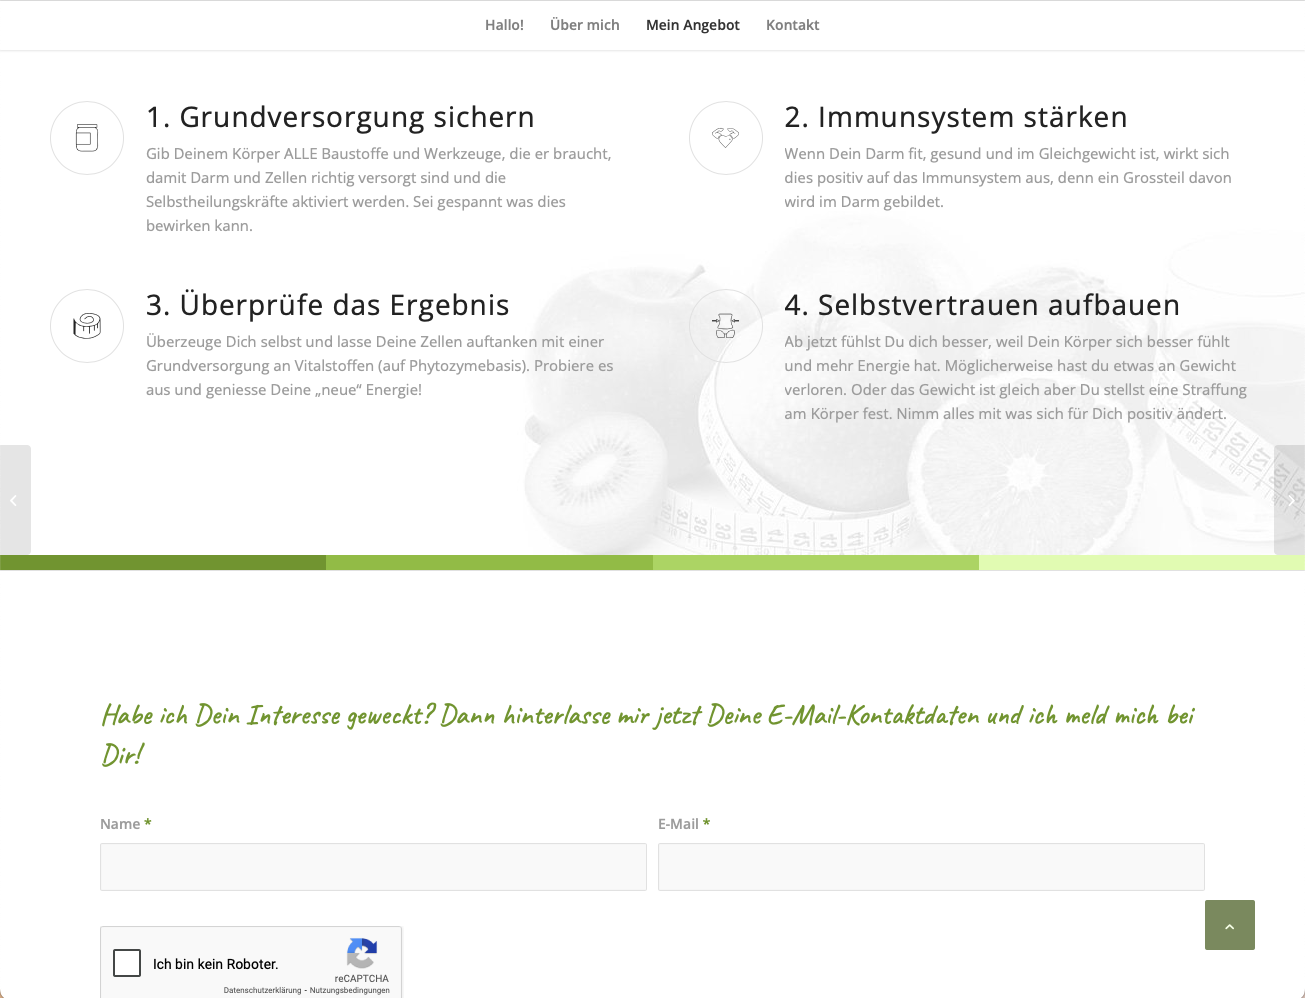Click the Name input field
The image size is (1305, 998).
[x=373, y=867]
